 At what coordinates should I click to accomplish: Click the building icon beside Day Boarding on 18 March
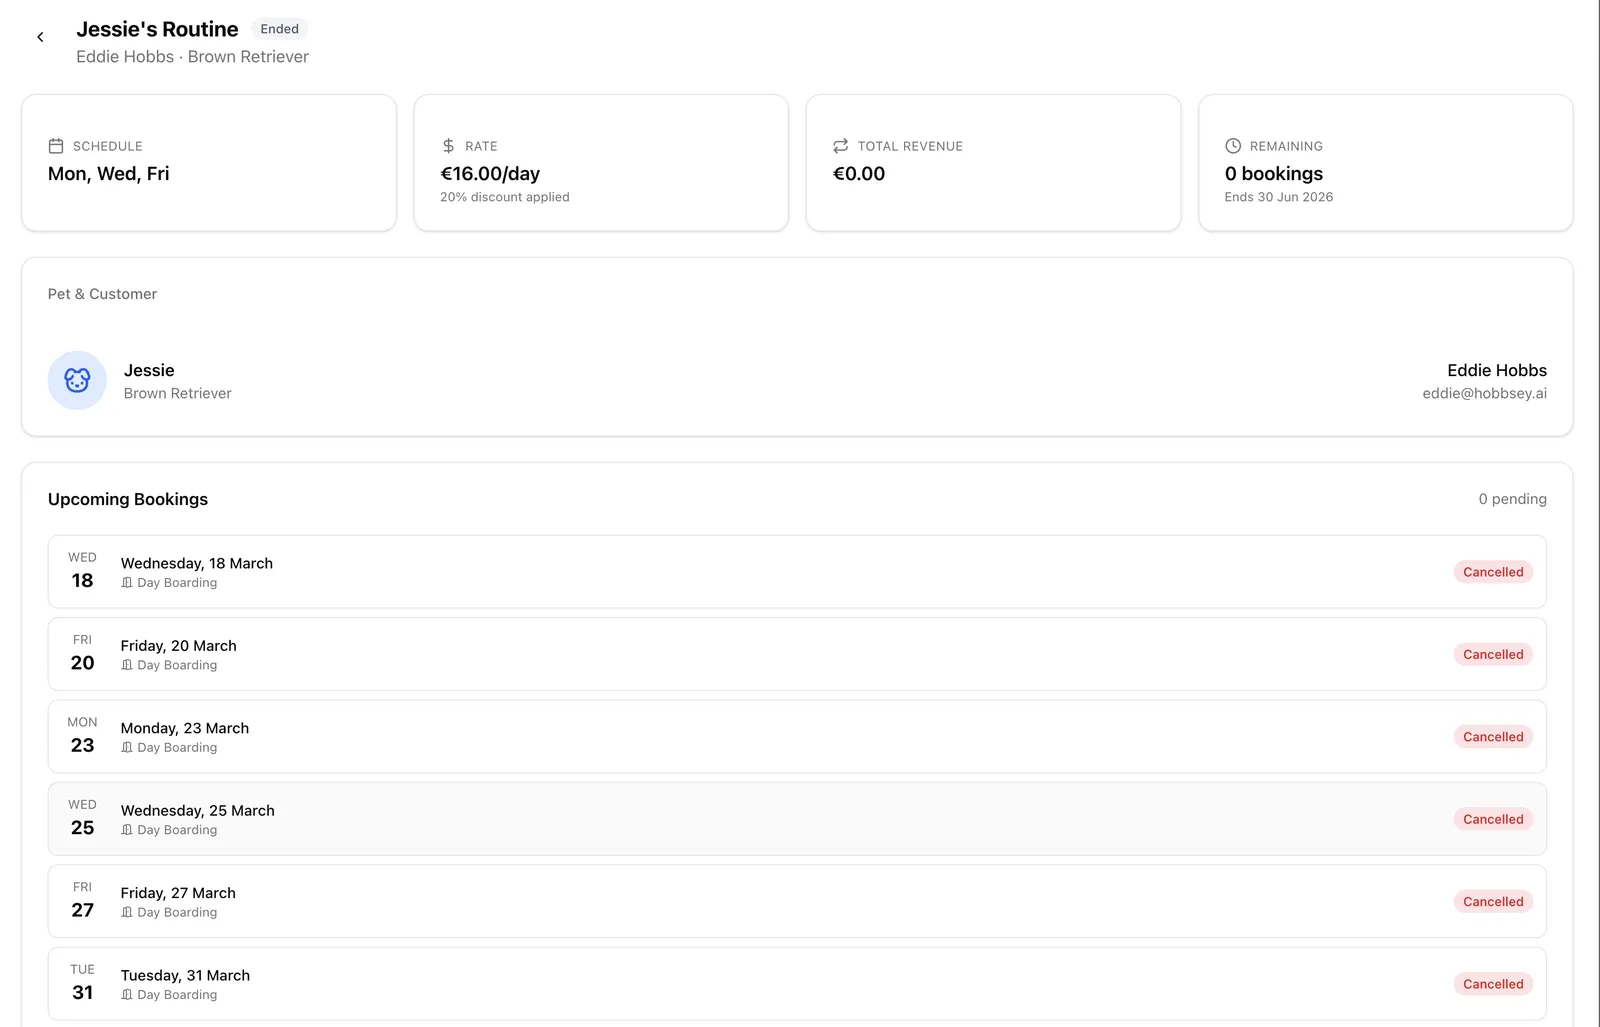[x=126, y=581]
